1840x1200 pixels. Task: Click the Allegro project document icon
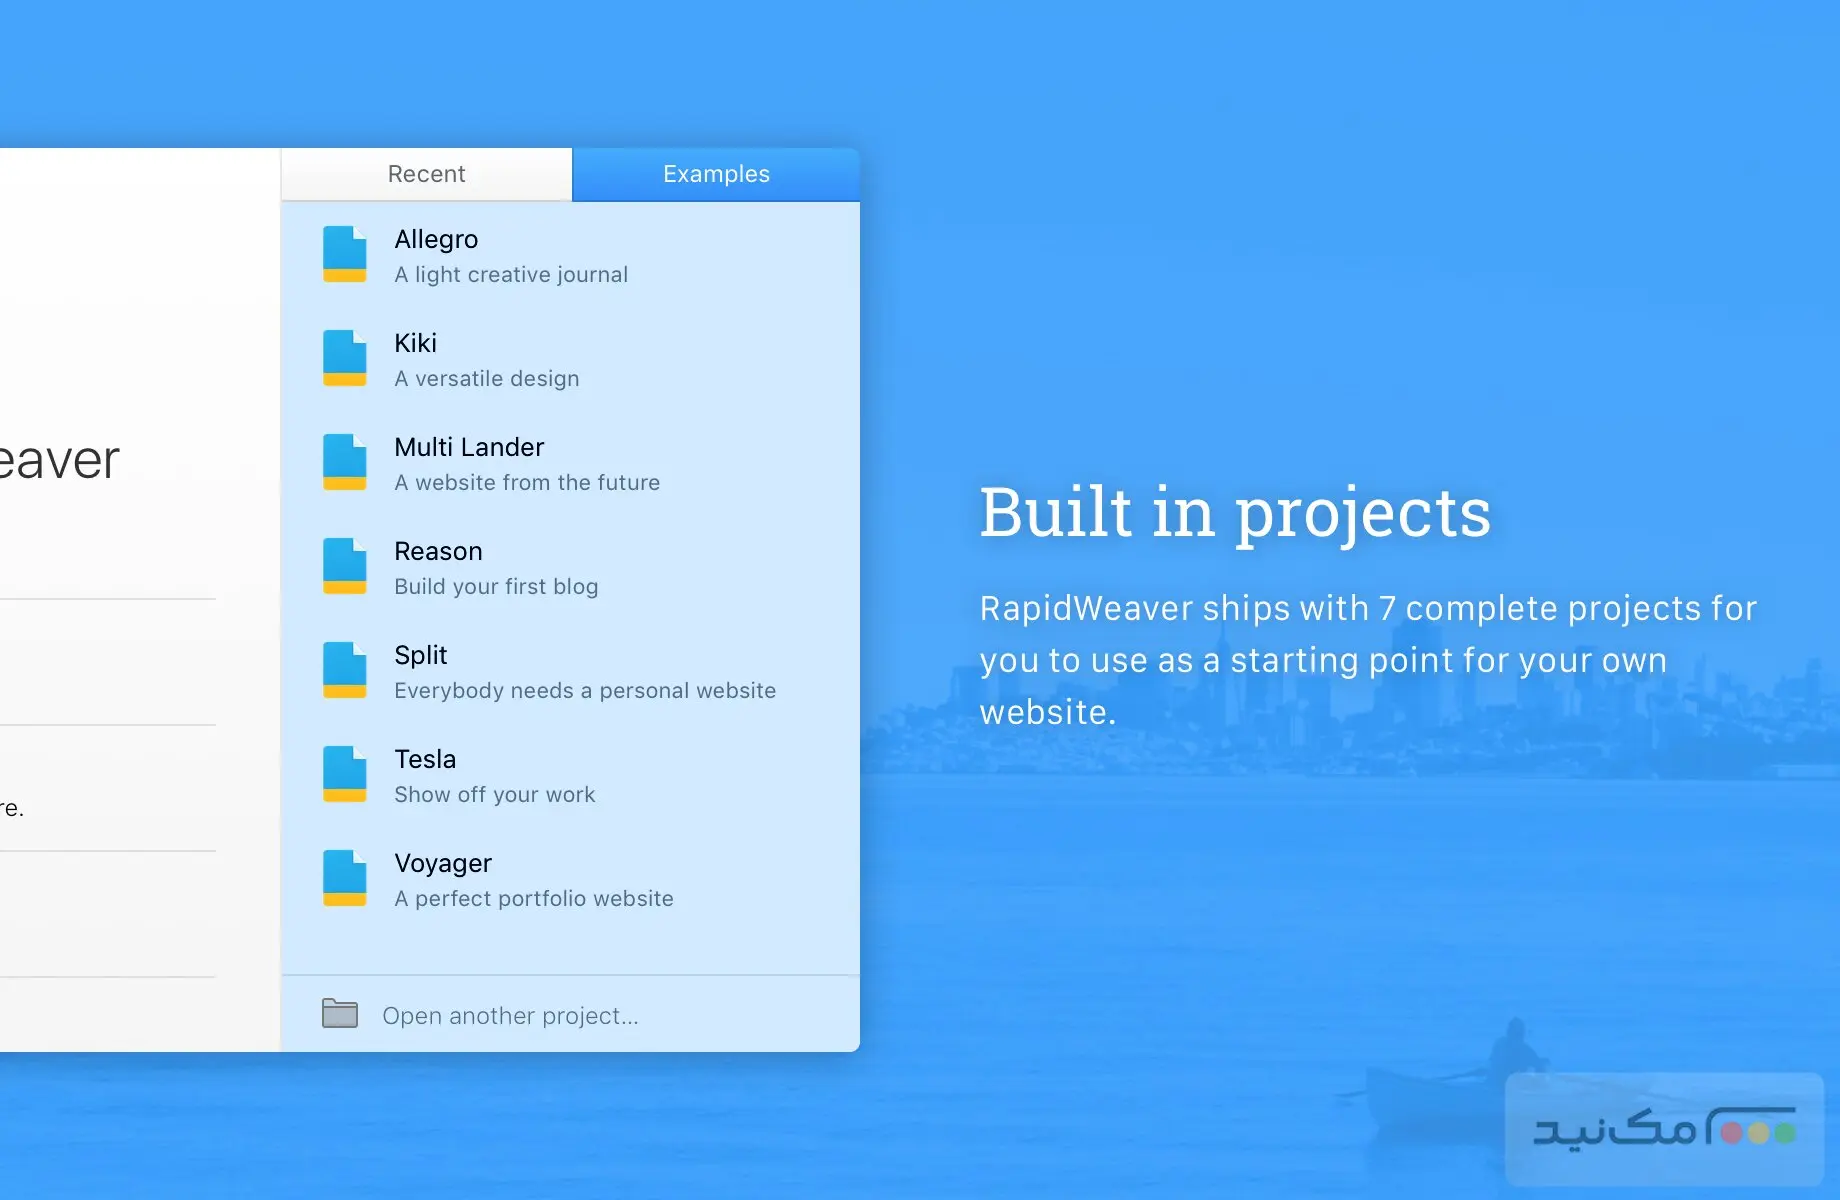click(344, 255)
